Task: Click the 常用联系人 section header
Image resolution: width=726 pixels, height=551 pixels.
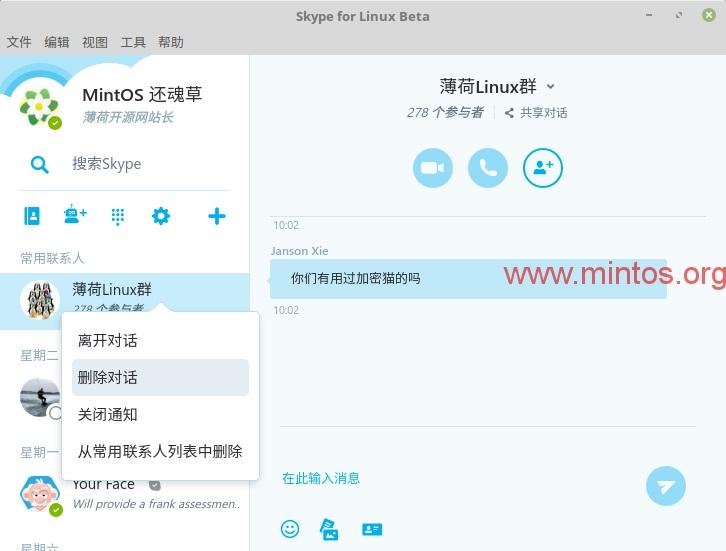Action: coord(52,258)
